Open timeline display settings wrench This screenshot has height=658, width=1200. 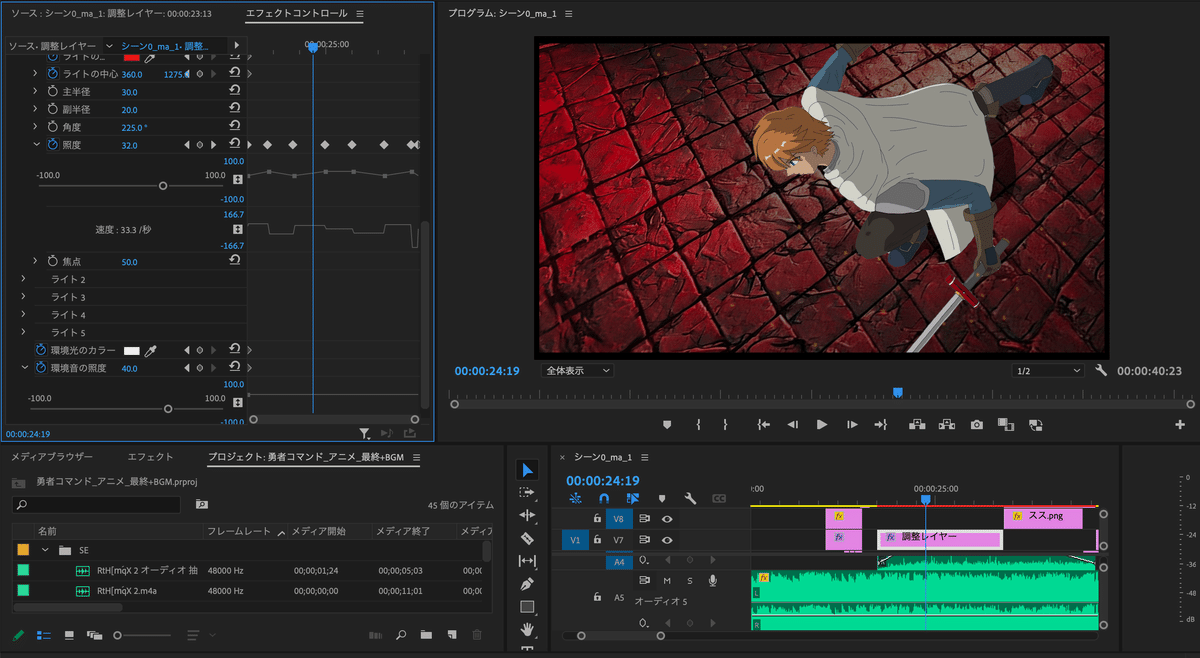(690, 498)
